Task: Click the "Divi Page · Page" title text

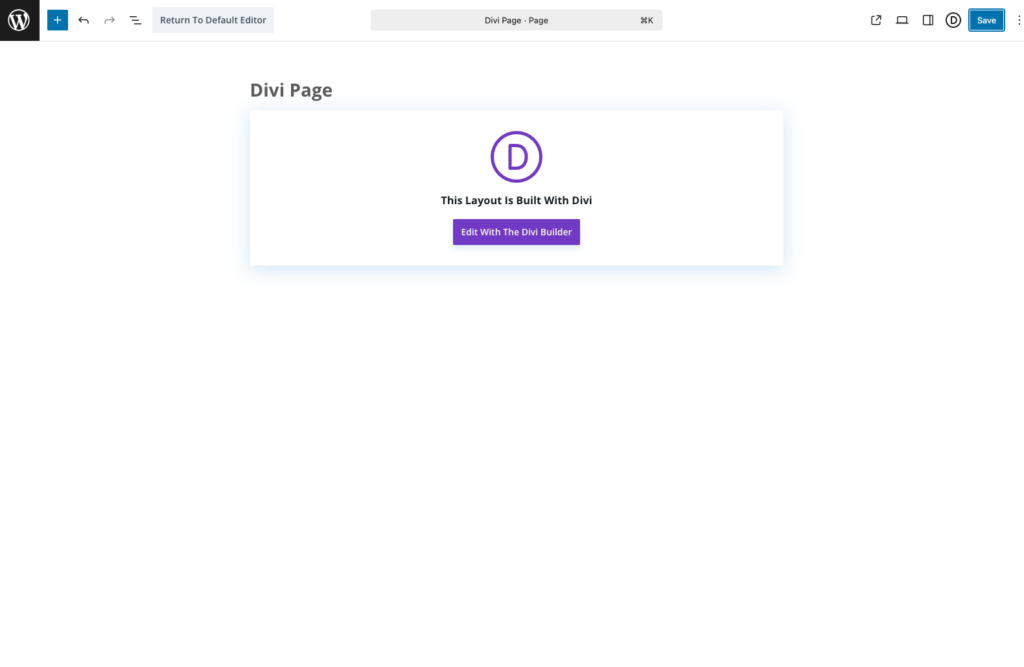Action: point(516,20)
